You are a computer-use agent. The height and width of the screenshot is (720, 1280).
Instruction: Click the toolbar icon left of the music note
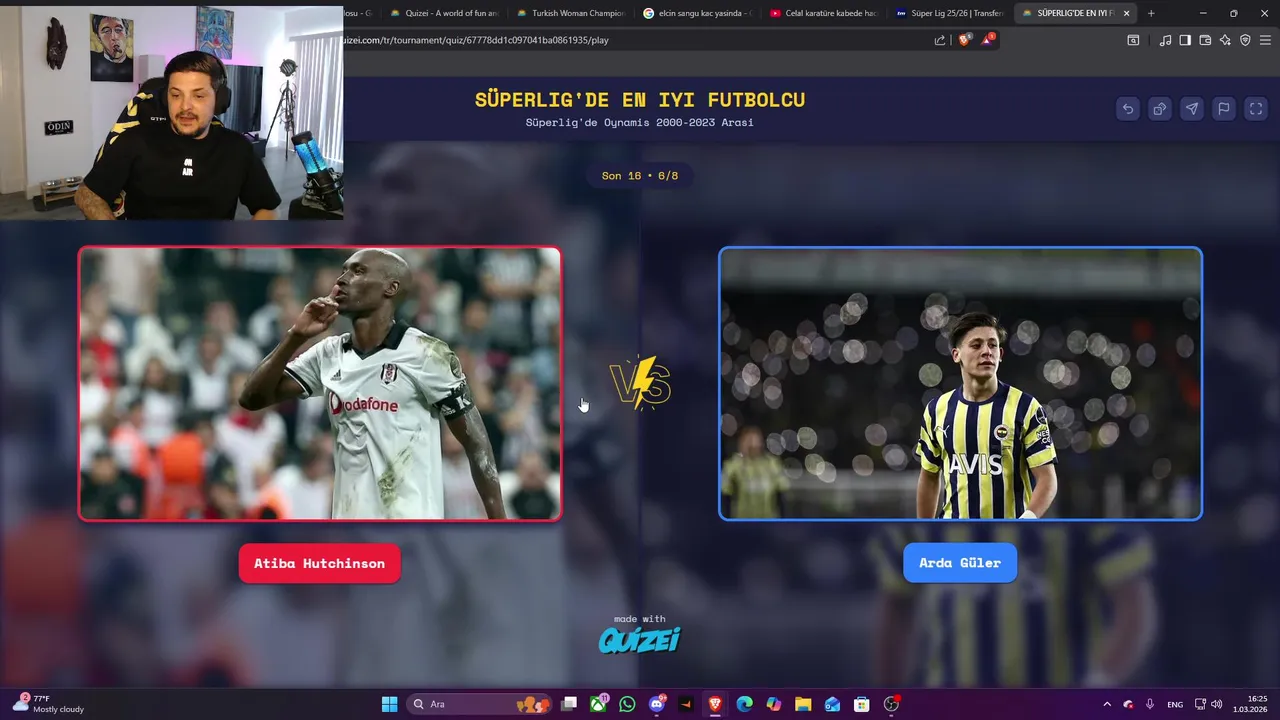point(1133,40)
